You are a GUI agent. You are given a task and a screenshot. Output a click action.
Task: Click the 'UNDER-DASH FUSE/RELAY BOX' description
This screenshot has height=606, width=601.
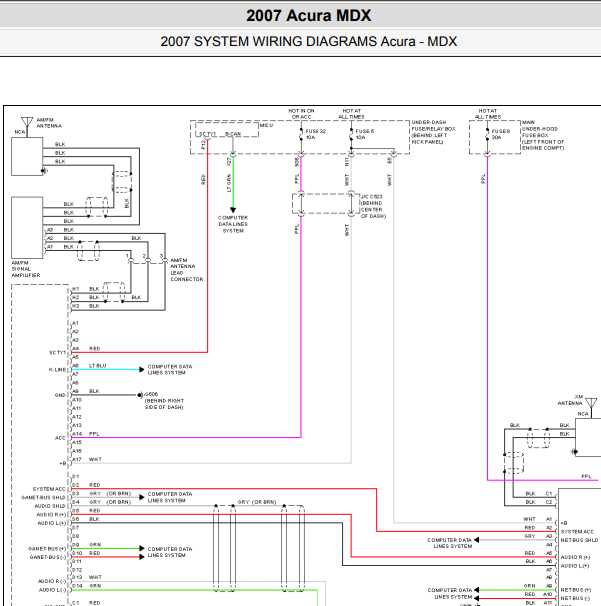pos(433,132)
